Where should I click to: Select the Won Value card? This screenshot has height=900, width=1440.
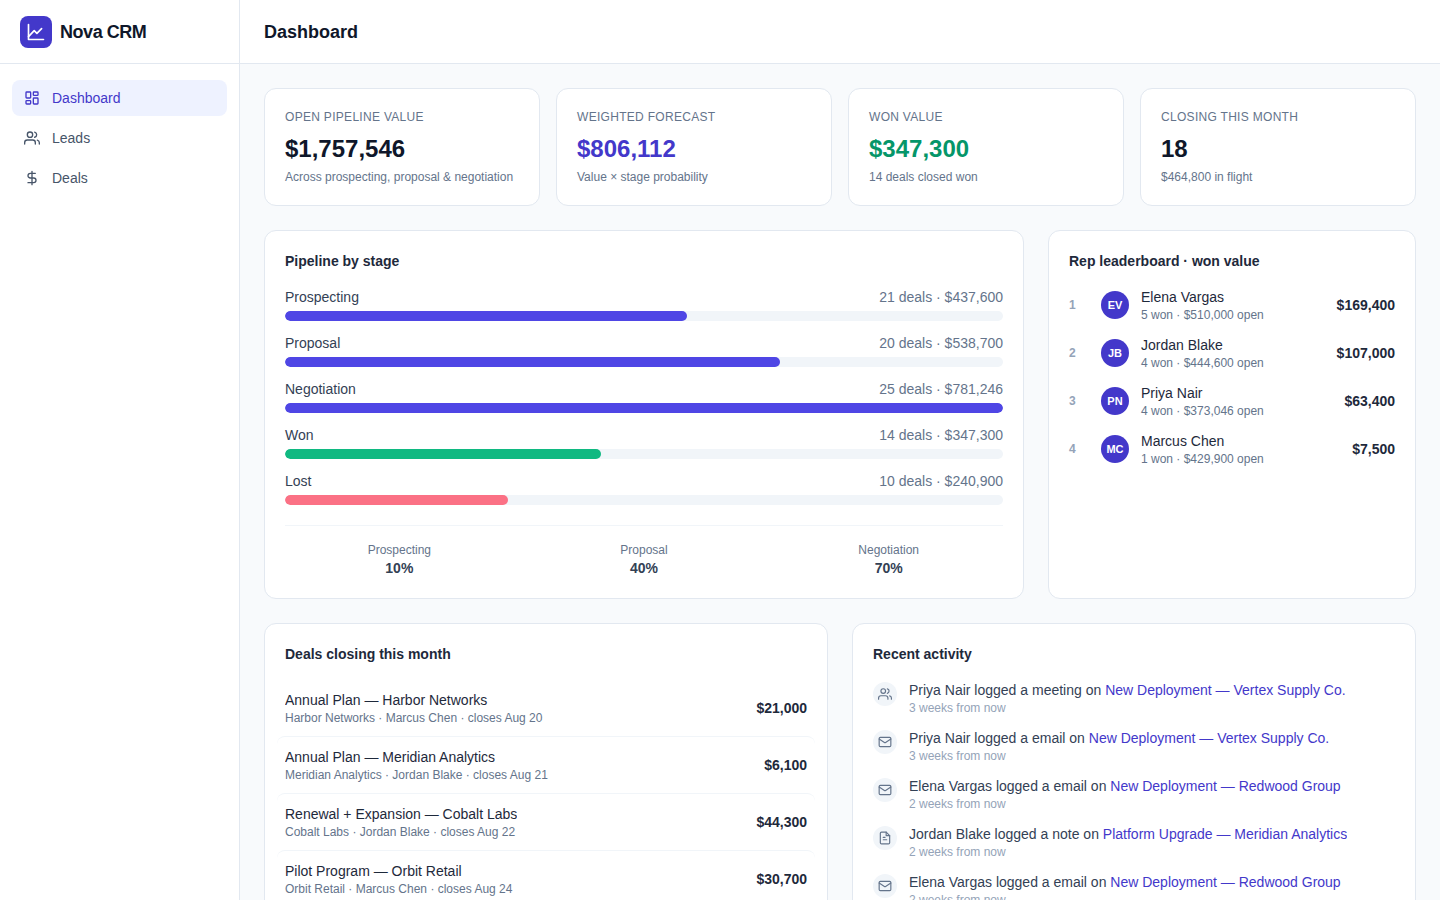986,147
